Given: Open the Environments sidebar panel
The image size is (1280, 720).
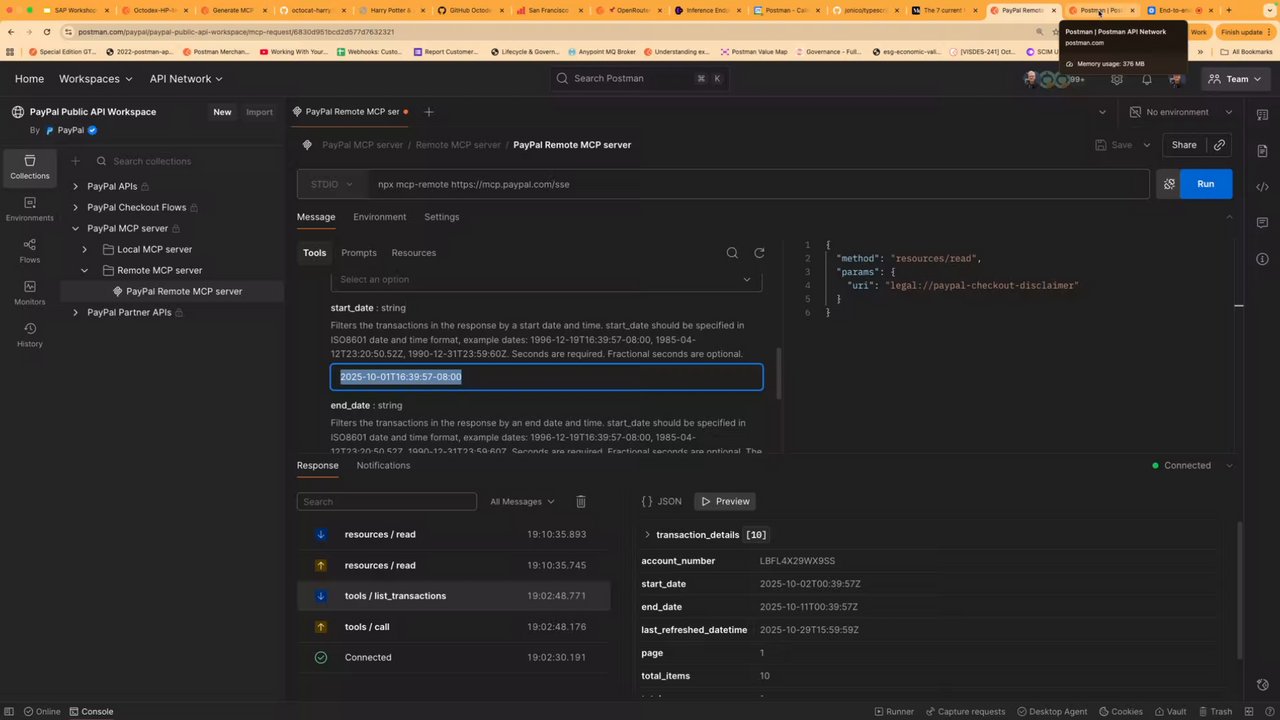Looking at the screenshot, I should [x=29, y=209].
